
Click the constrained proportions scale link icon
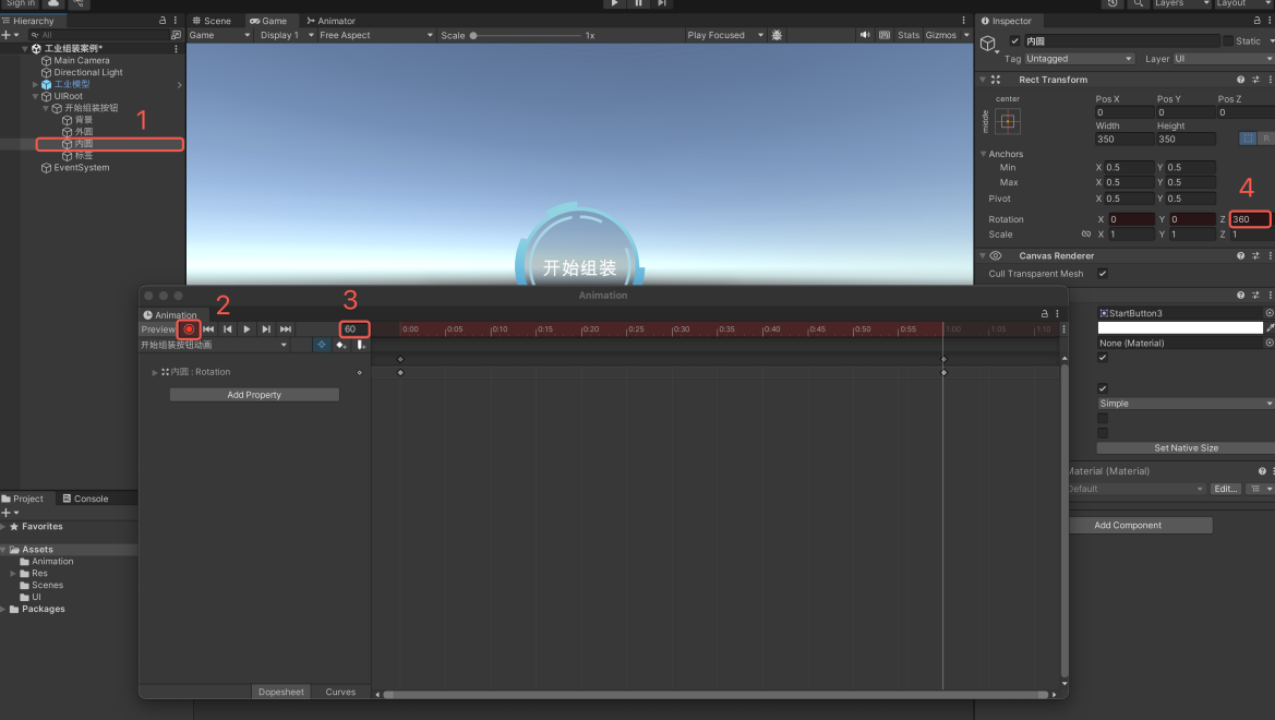point(1086,234)
